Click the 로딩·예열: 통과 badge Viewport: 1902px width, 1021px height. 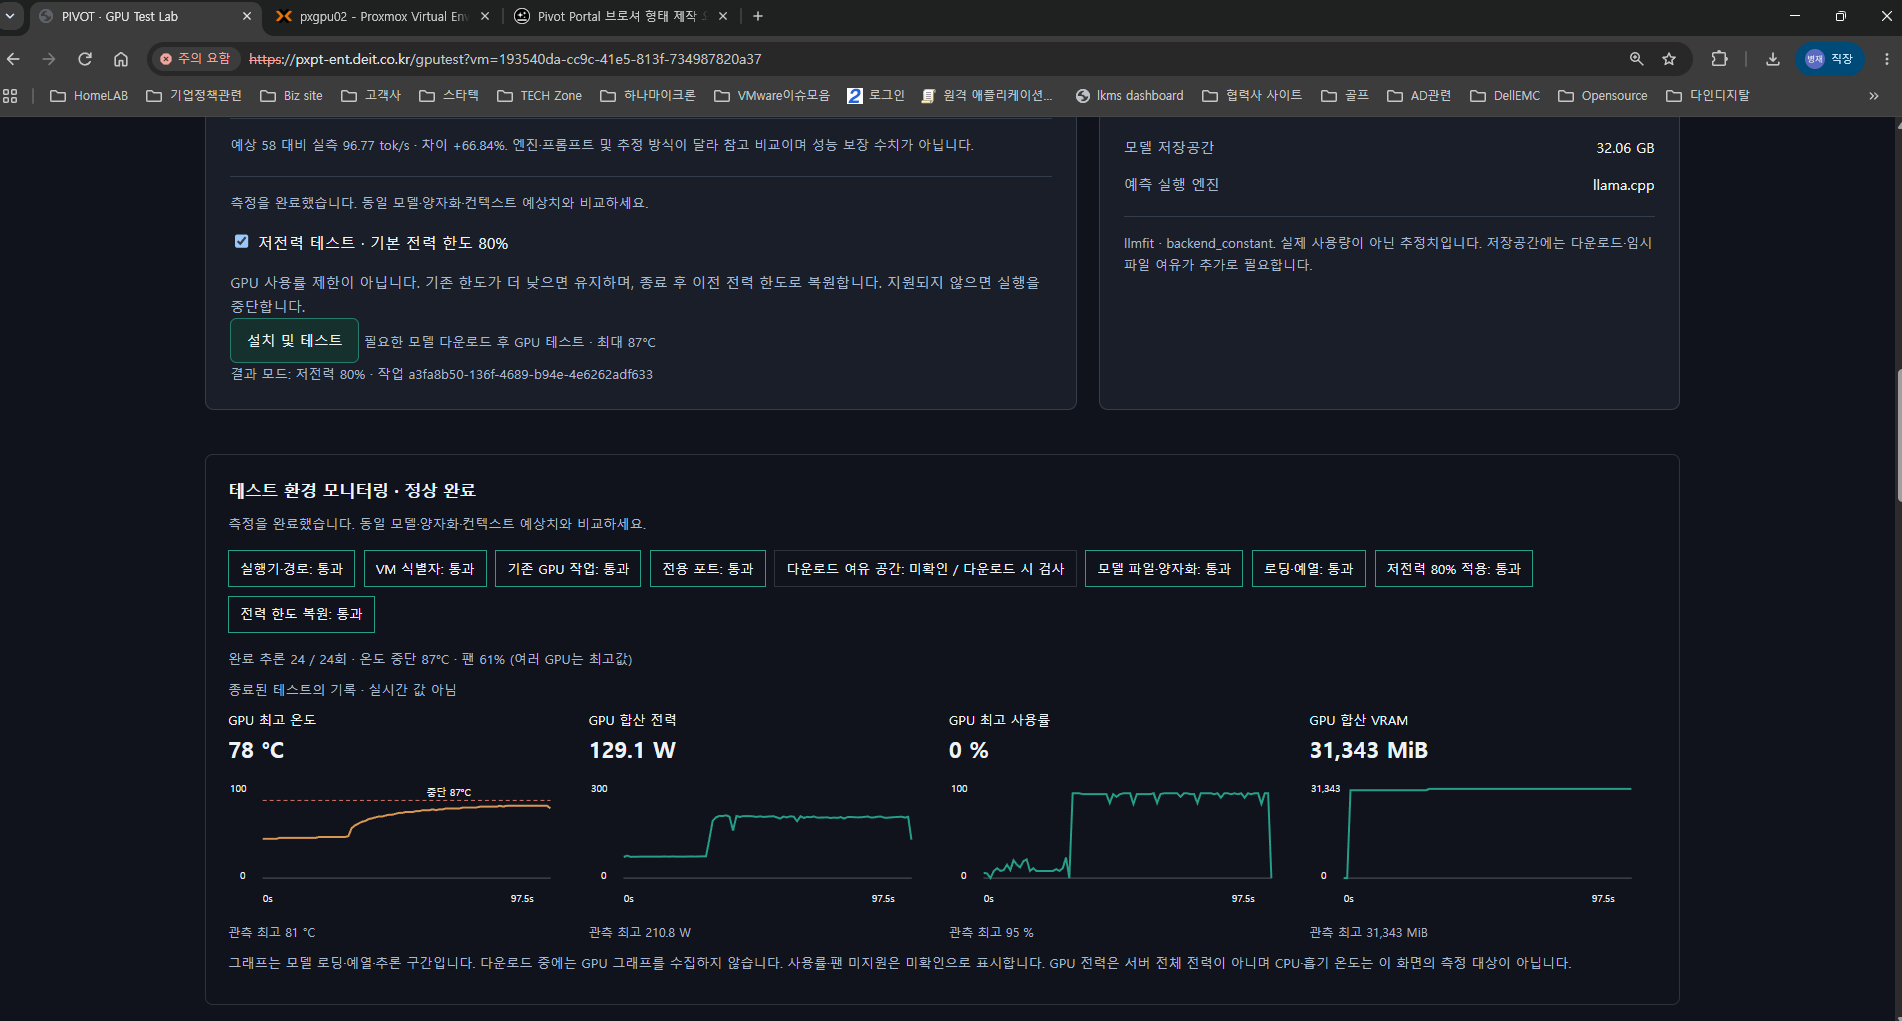pos(1308,569)
